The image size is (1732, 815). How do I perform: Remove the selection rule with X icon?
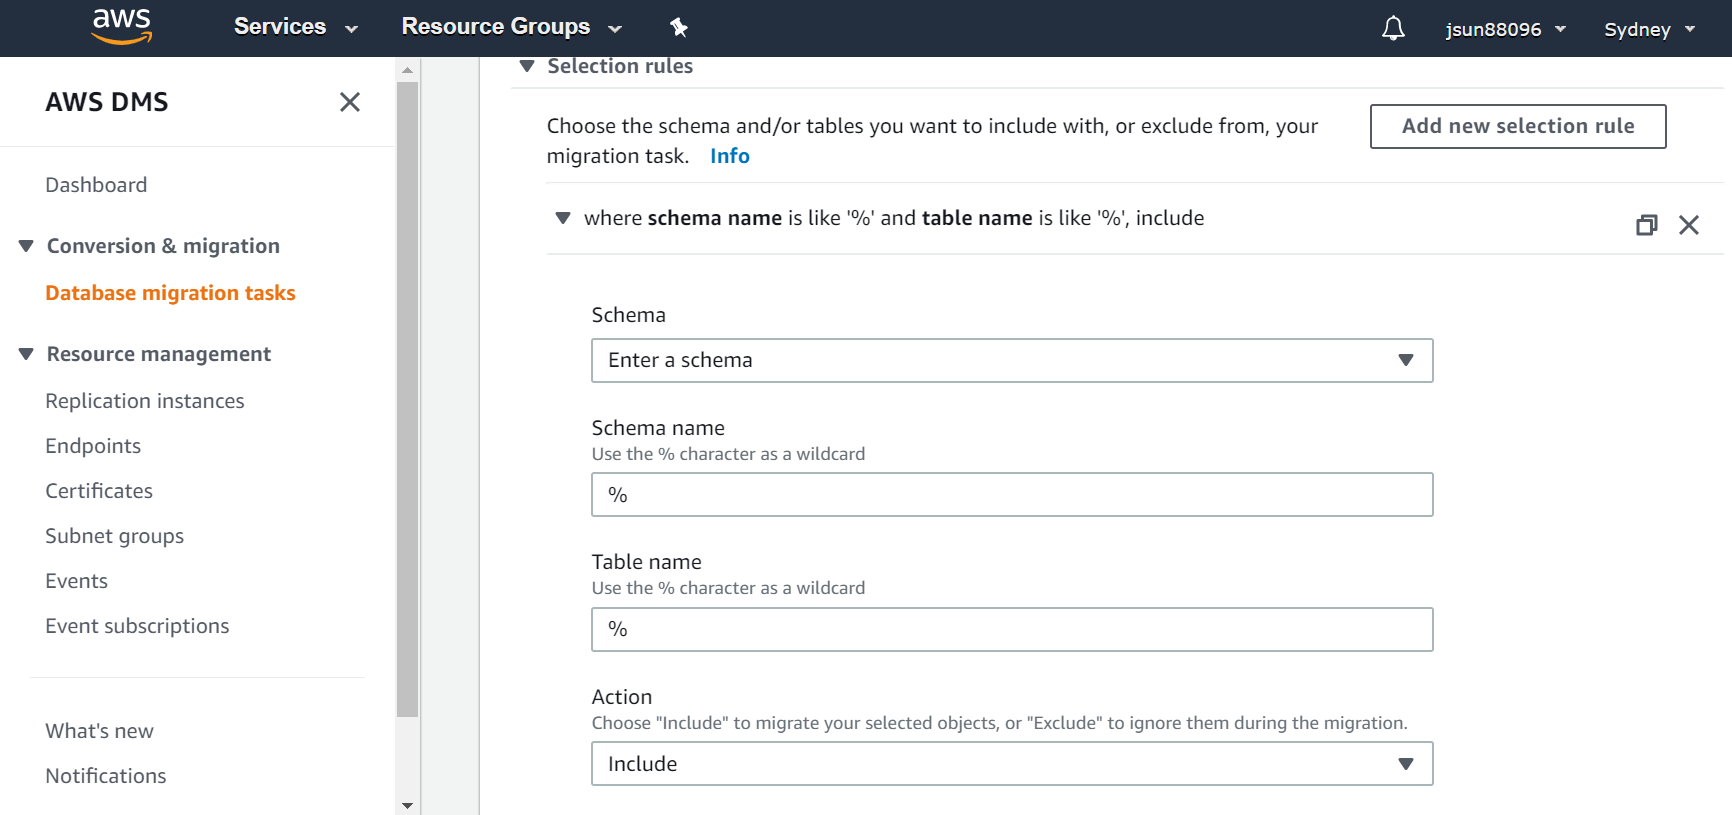pos(1689,225)
